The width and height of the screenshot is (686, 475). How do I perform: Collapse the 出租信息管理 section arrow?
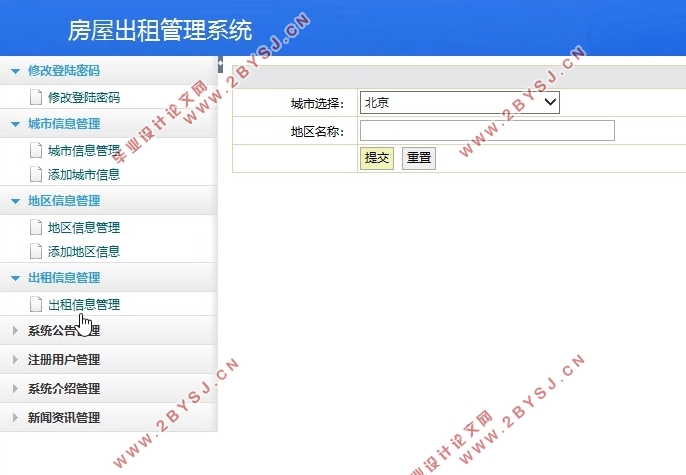(x=15, y=278)
